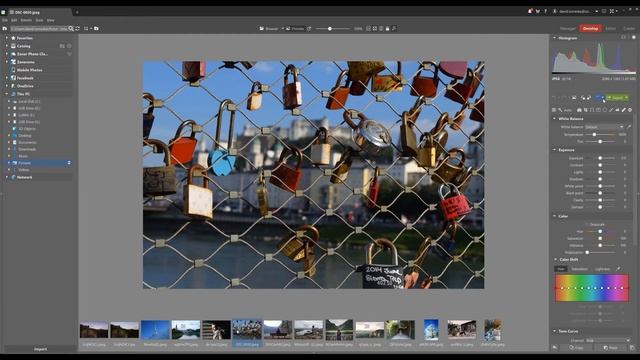Open the Tone Curve channel dropdown
Viewport: 640px width, 360px height.
(x=608, y=340)
